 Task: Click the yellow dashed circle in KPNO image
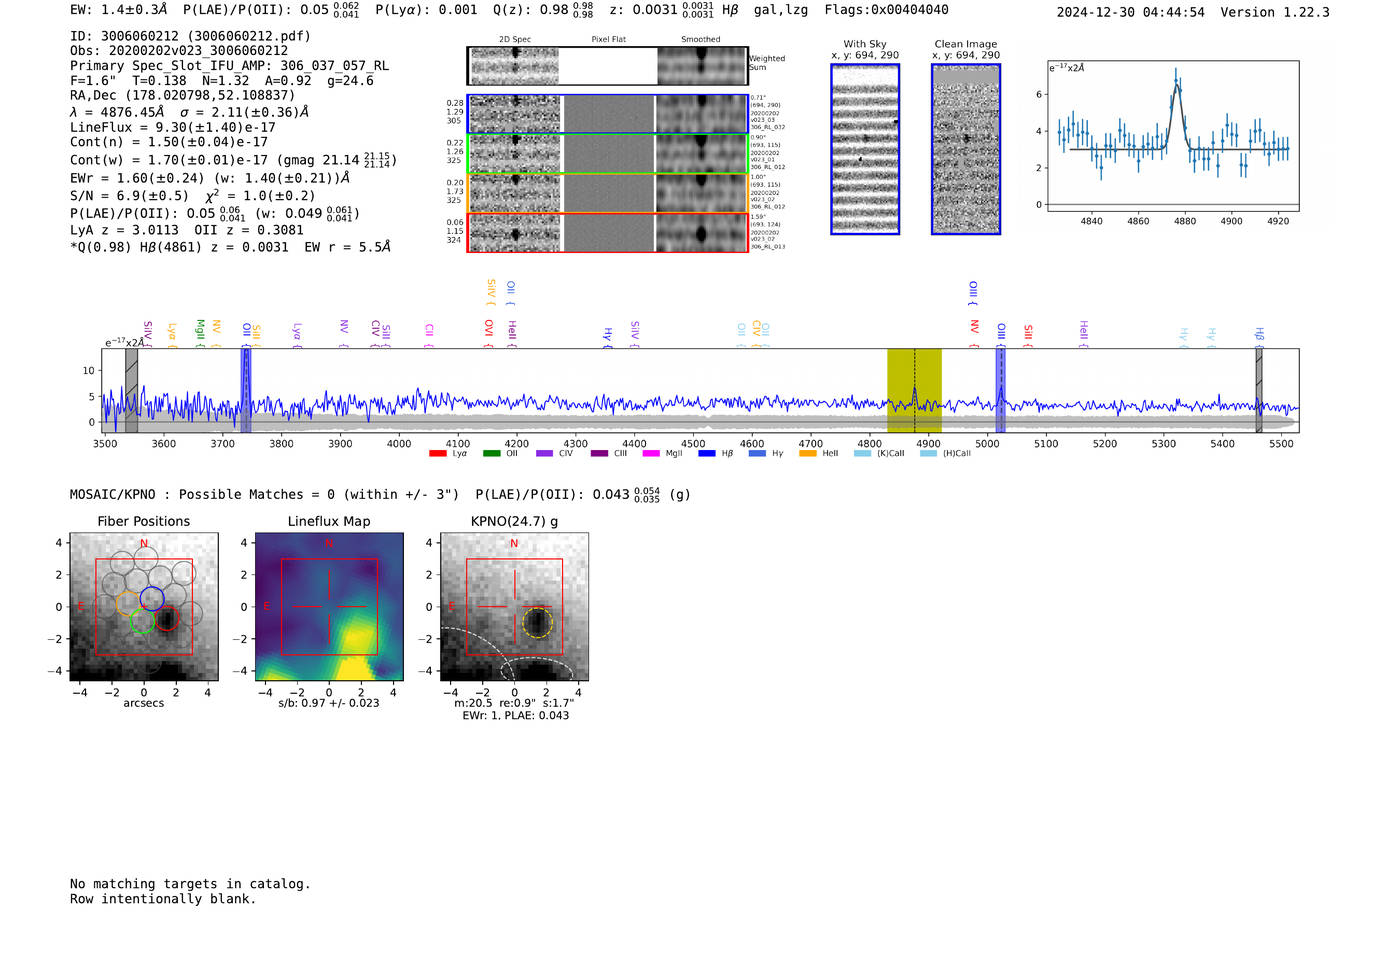(538, 622)
